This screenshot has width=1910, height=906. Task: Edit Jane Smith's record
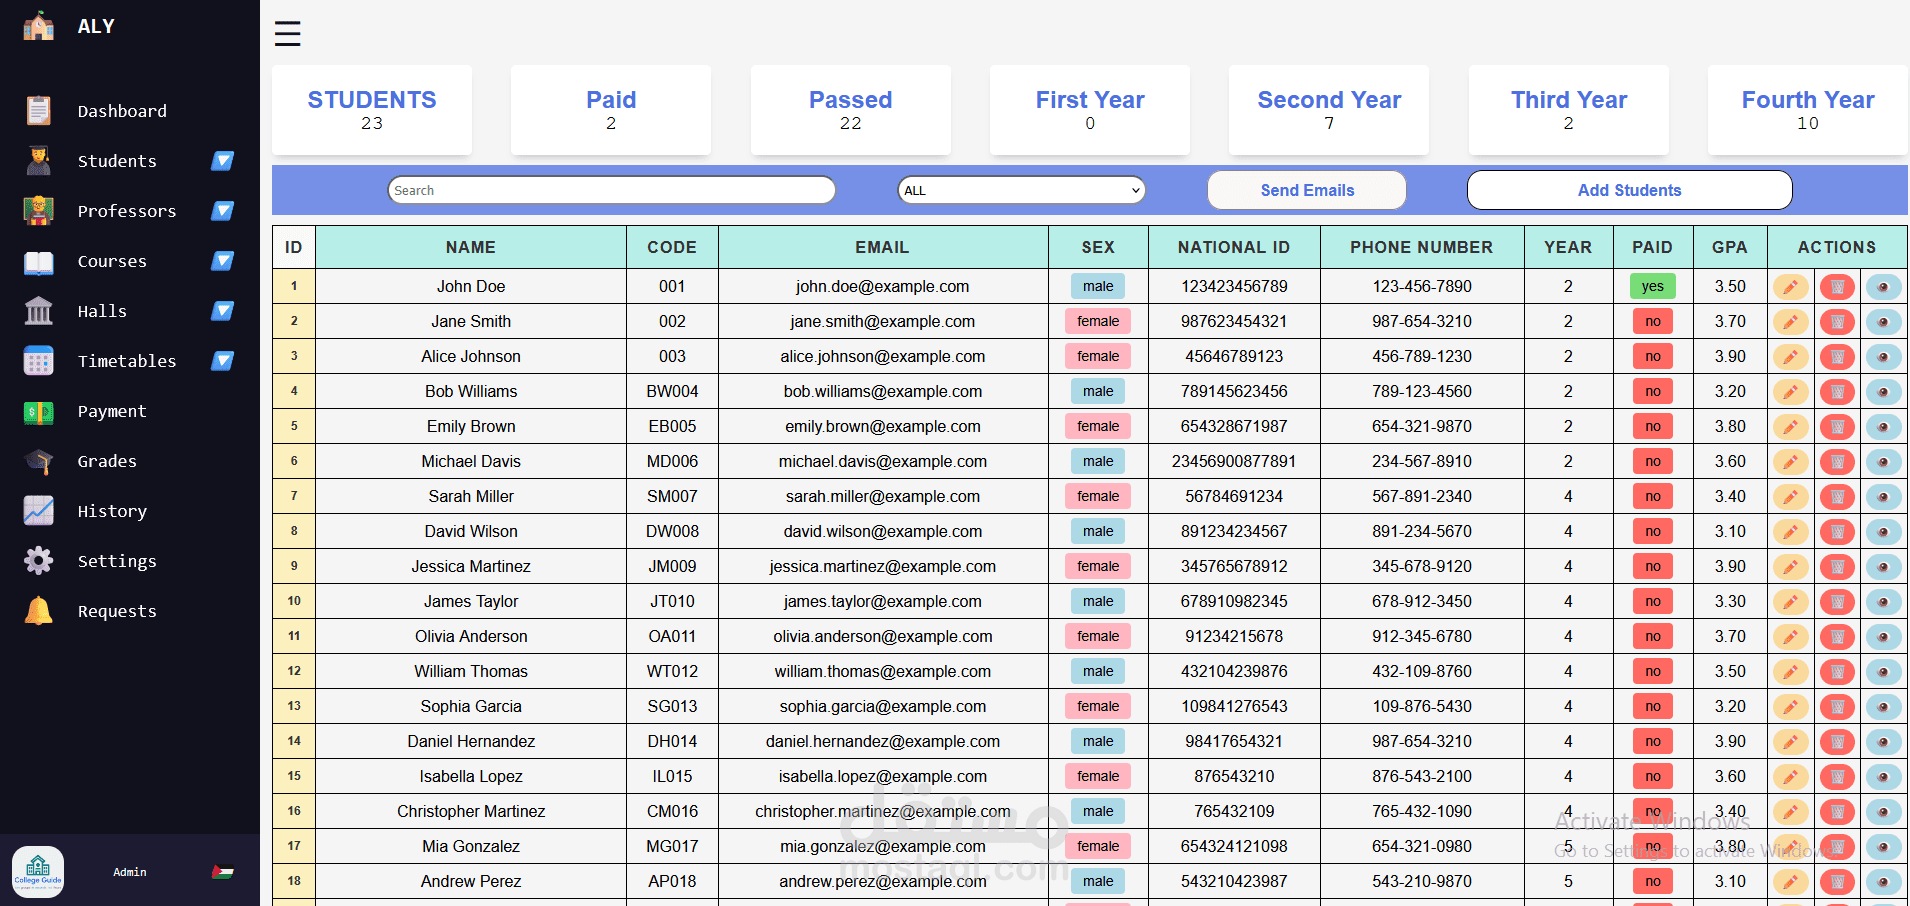tap(1790, 322)
